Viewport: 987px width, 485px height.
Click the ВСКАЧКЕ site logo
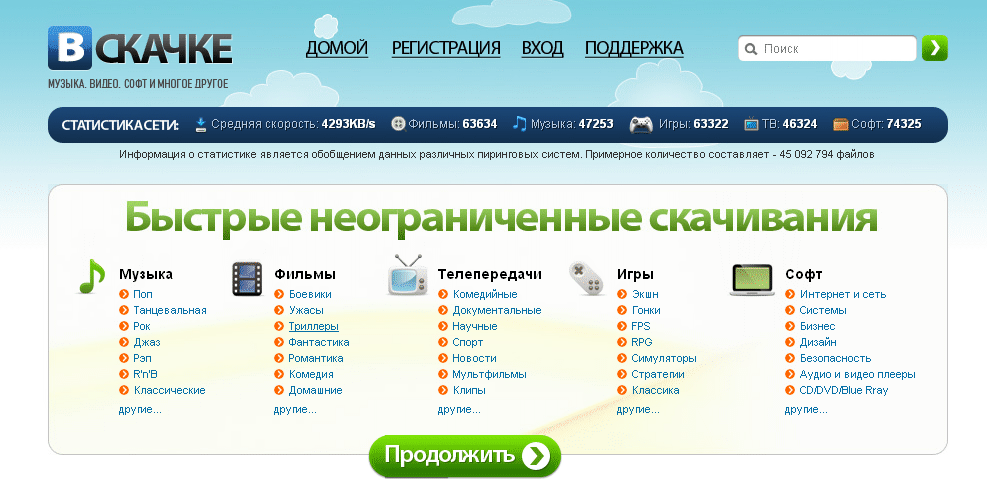140,49
